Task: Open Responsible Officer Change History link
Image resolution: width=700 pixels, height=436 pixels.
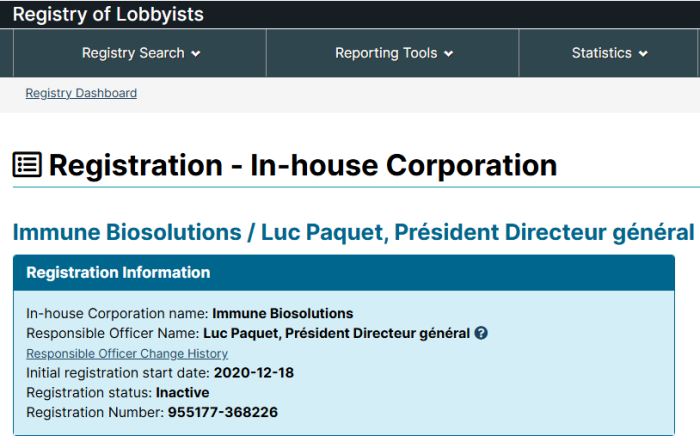Action: pos(127,354)
